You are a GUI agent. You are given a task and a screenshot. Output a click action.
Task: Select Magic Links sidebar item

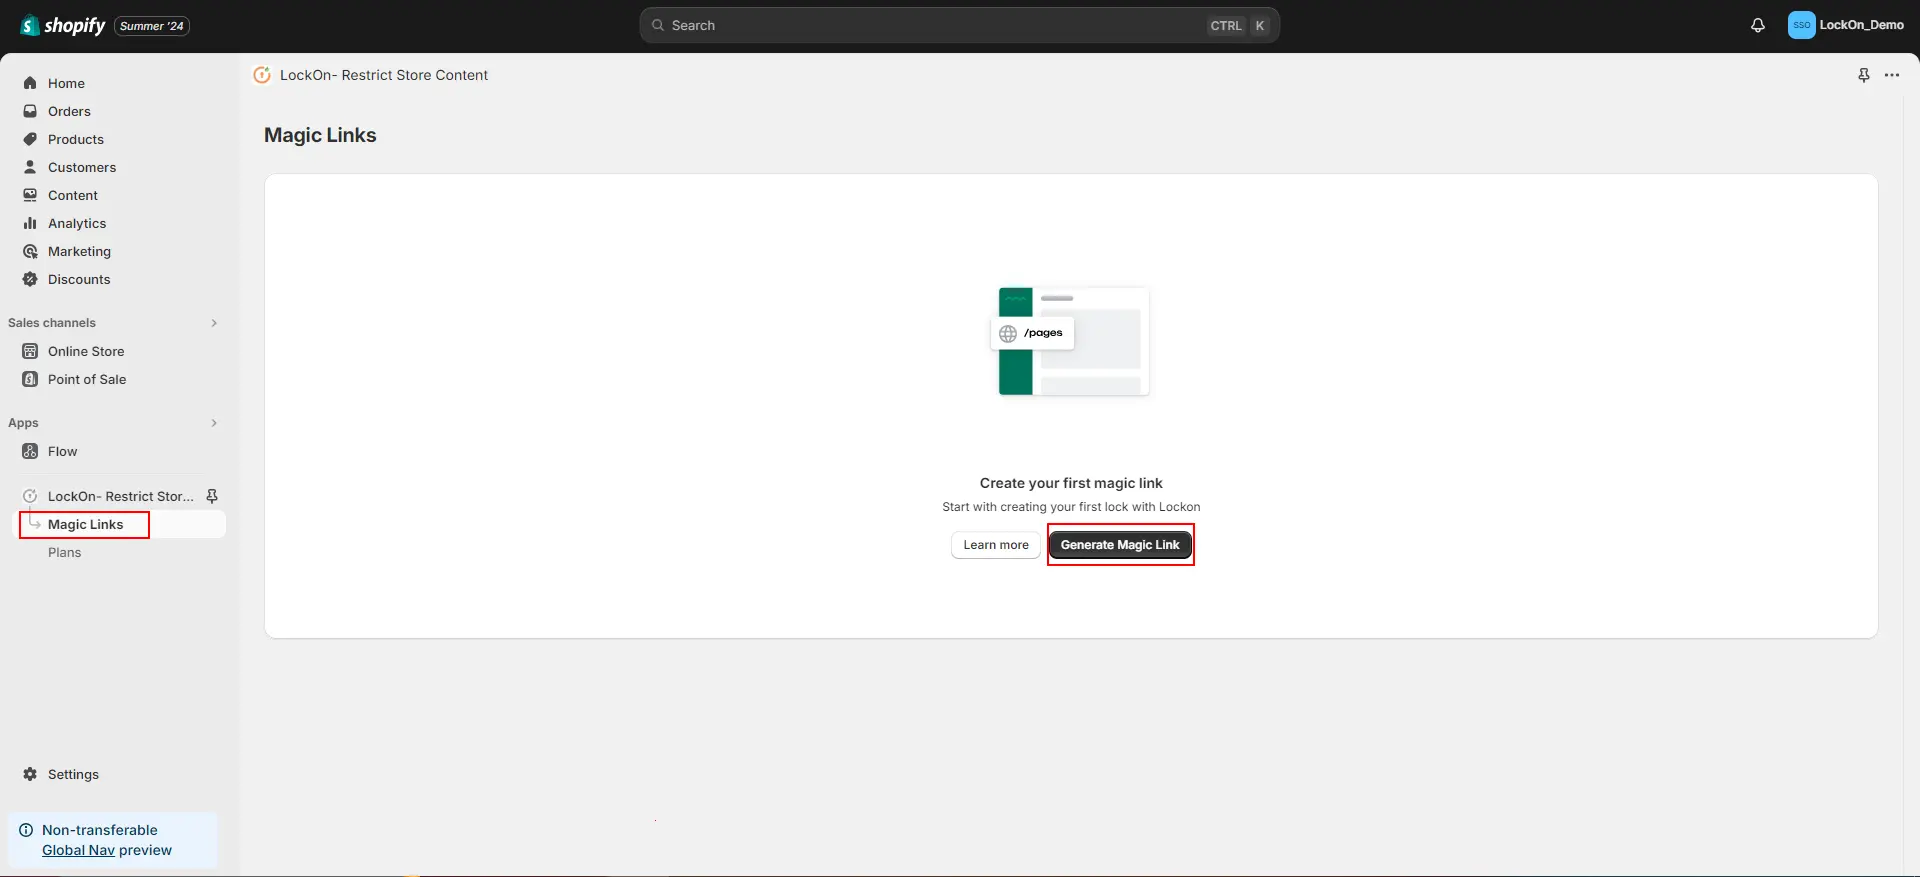pos(120,524)
